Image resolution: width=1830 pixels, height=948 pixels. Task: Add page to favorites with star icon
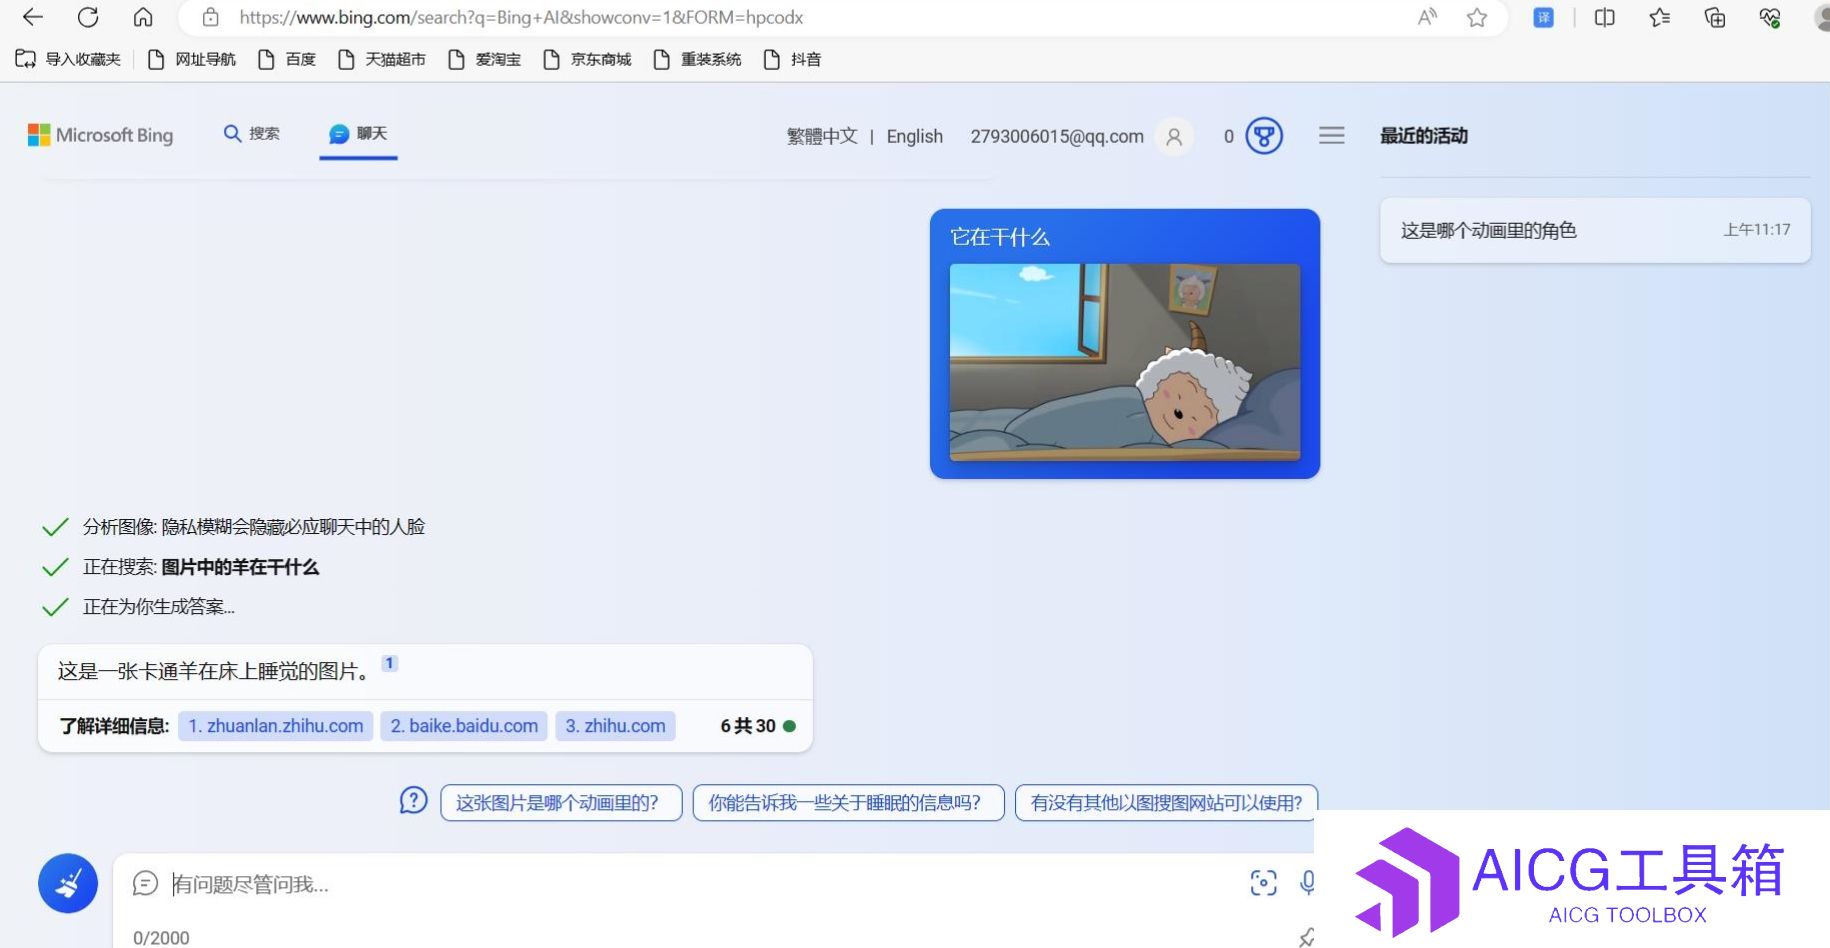point(1477,17)
